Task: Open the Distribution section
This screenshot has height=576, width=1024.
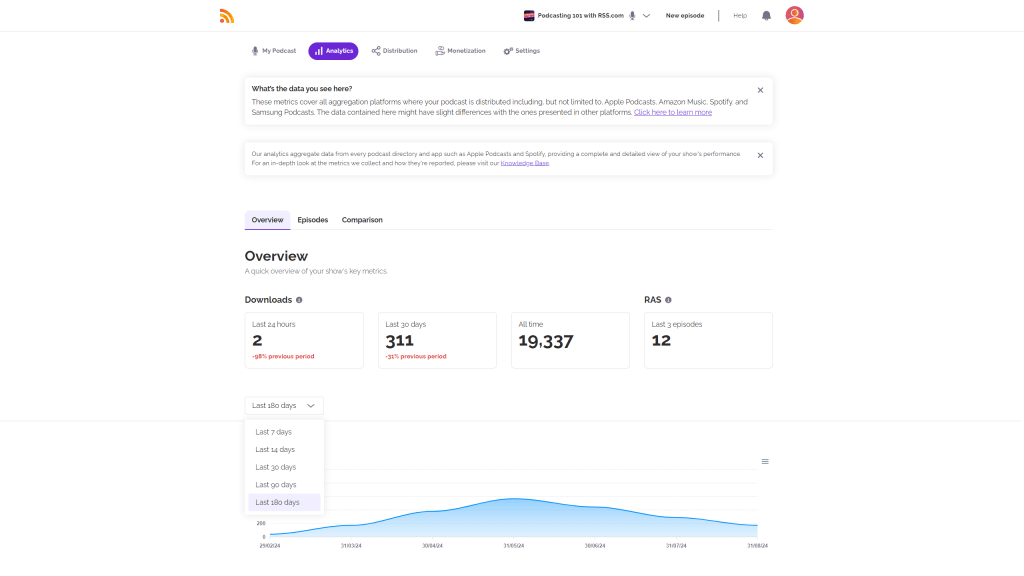Action: [394, 51]
